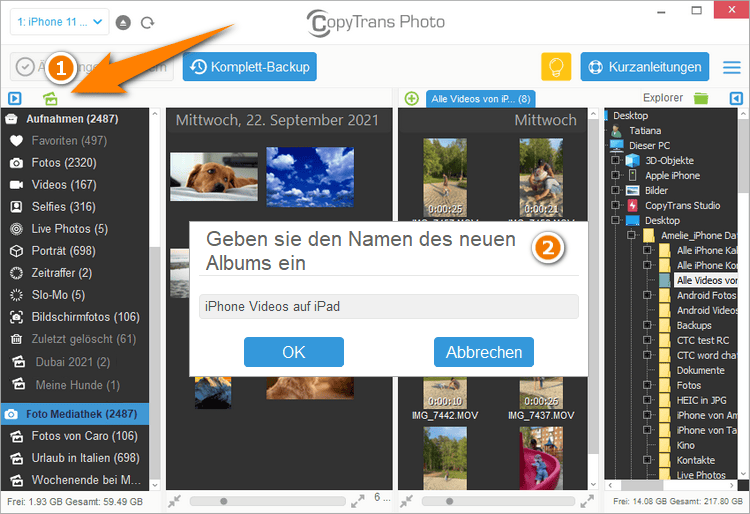Select Foto Mediathek (2487)
Image resolution: width=750 pixels, height=514 pixels.
[x=75, y=414]
